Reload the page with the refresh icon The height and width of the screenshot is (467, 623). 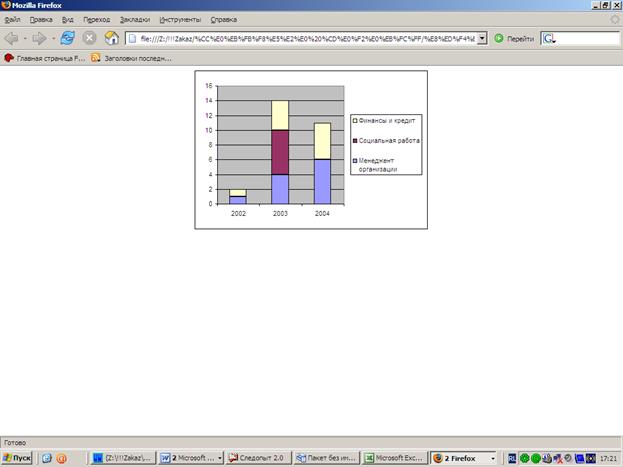(x=68, y=38)
